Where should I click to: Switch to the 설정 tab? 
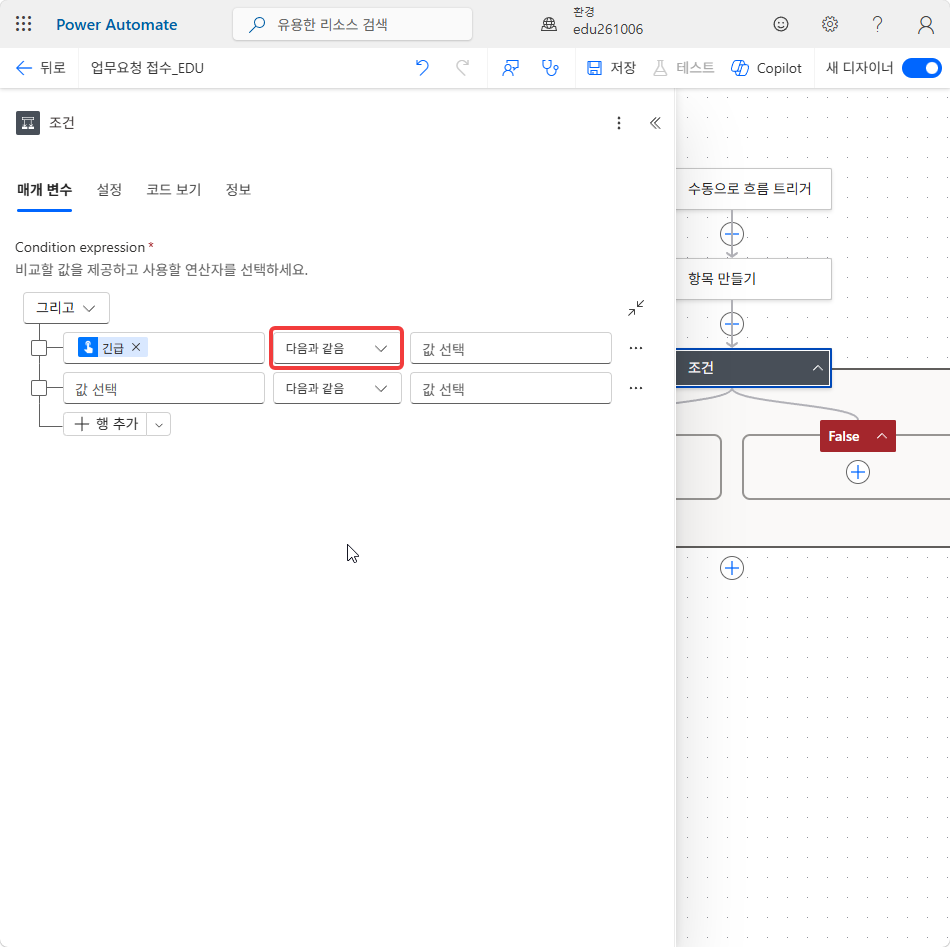pos(109,190)
